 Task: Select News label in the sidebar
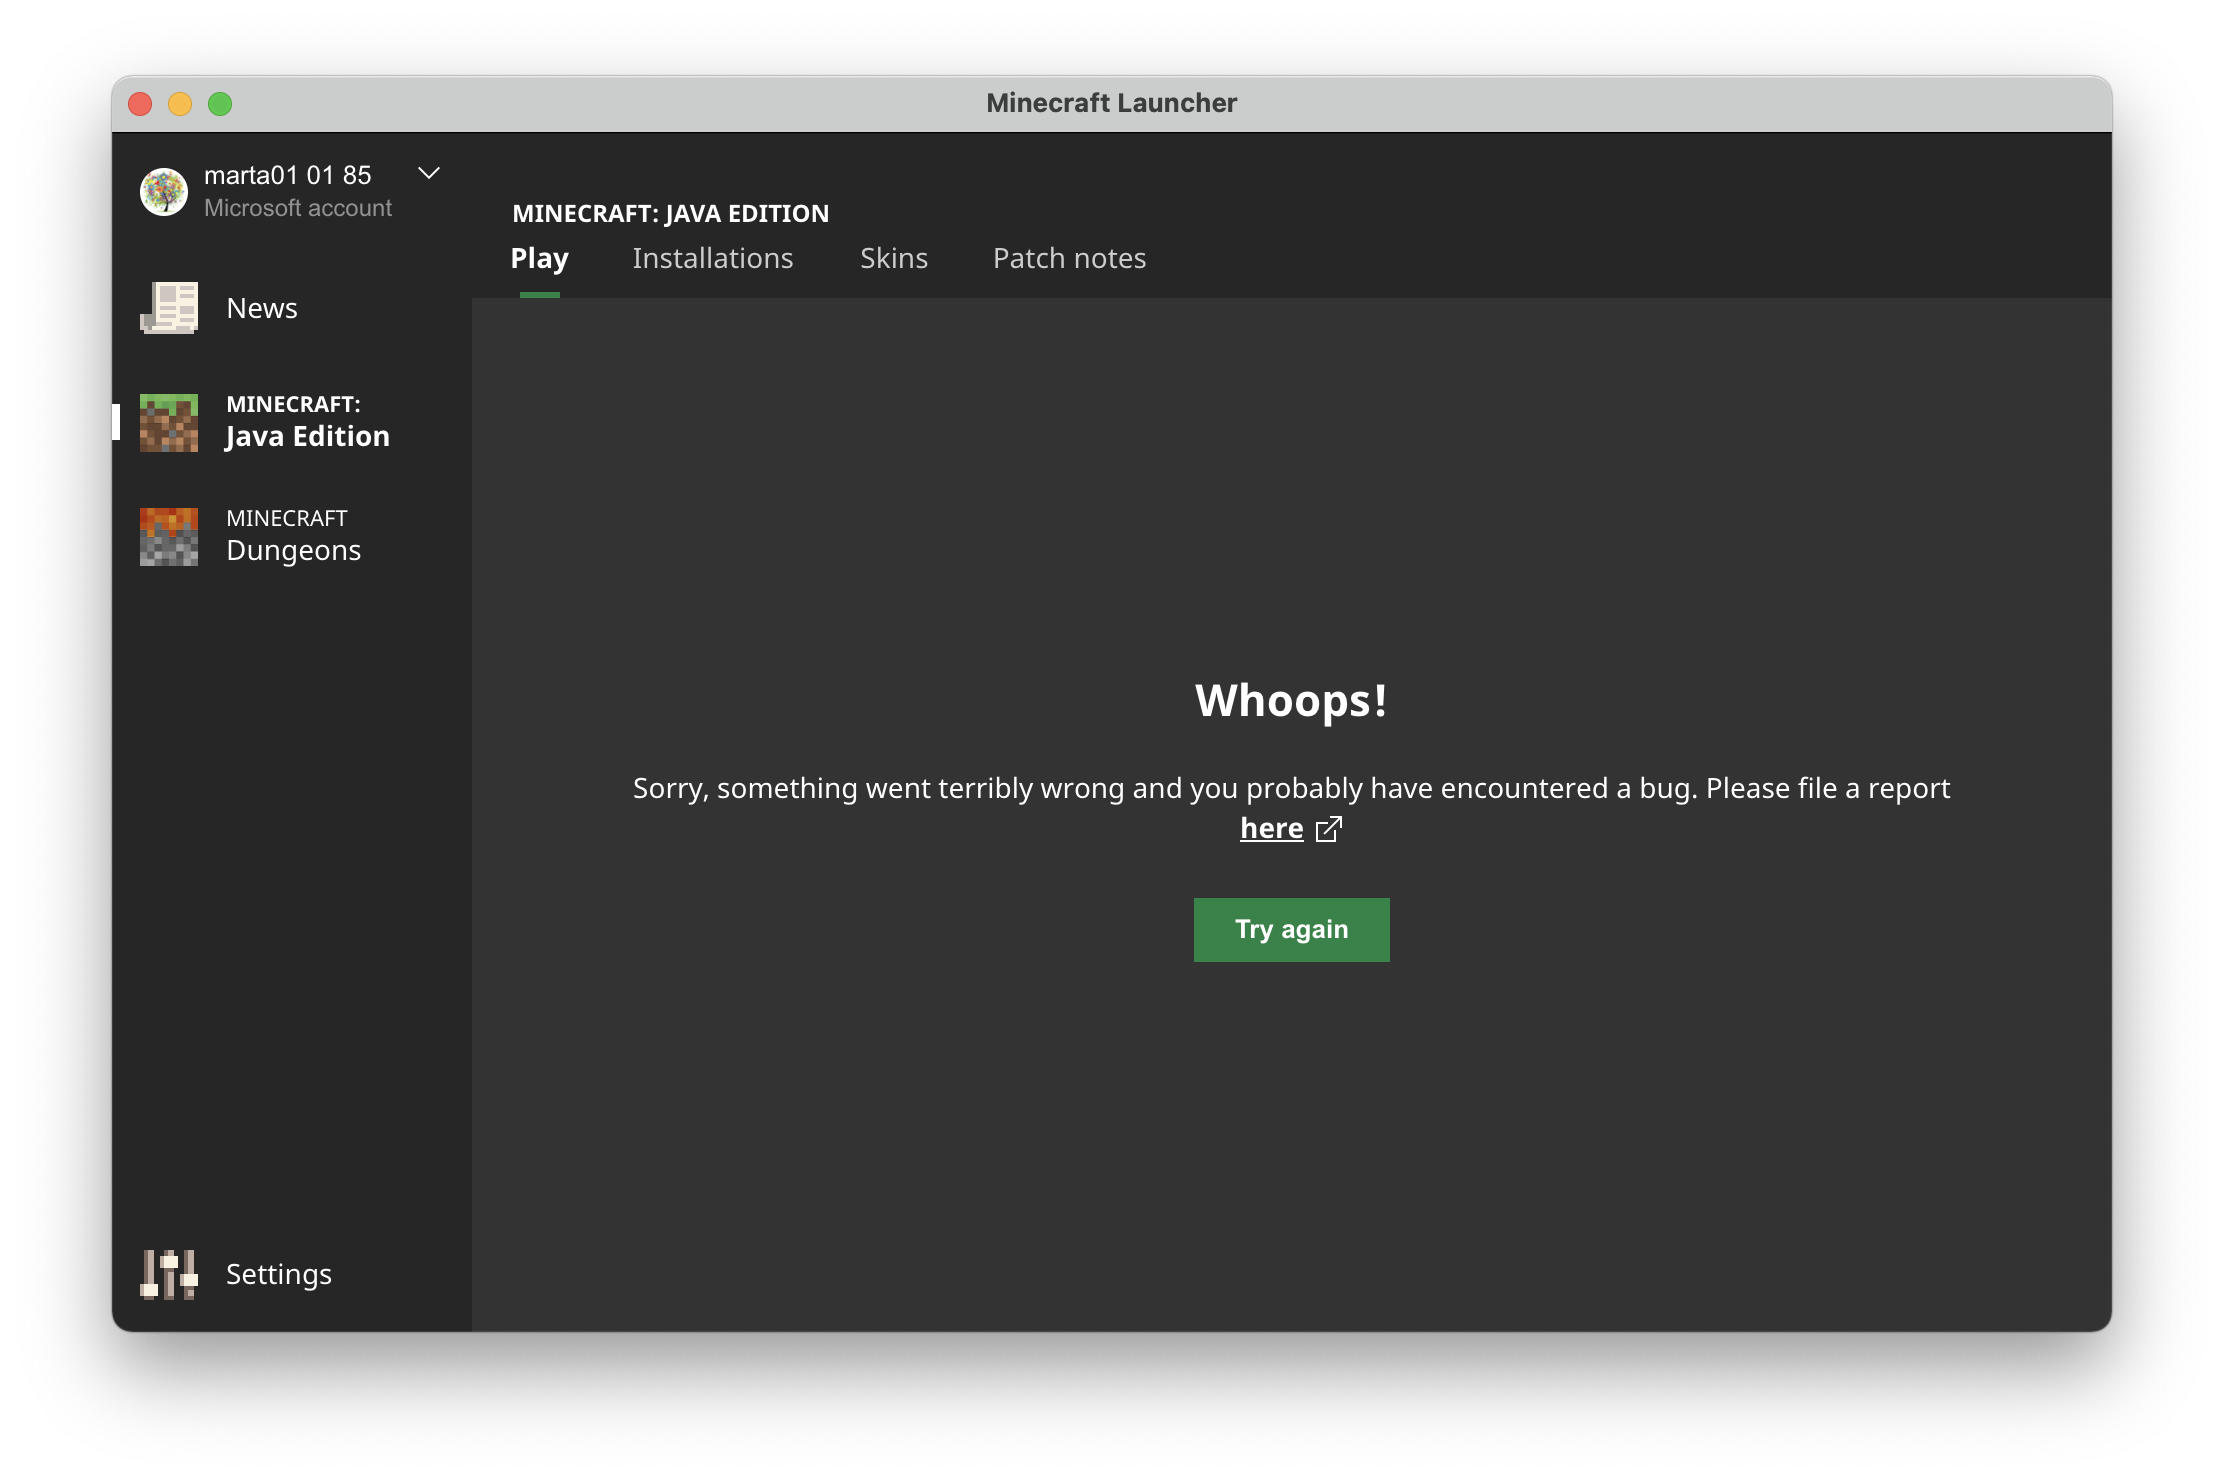point(262,308)
